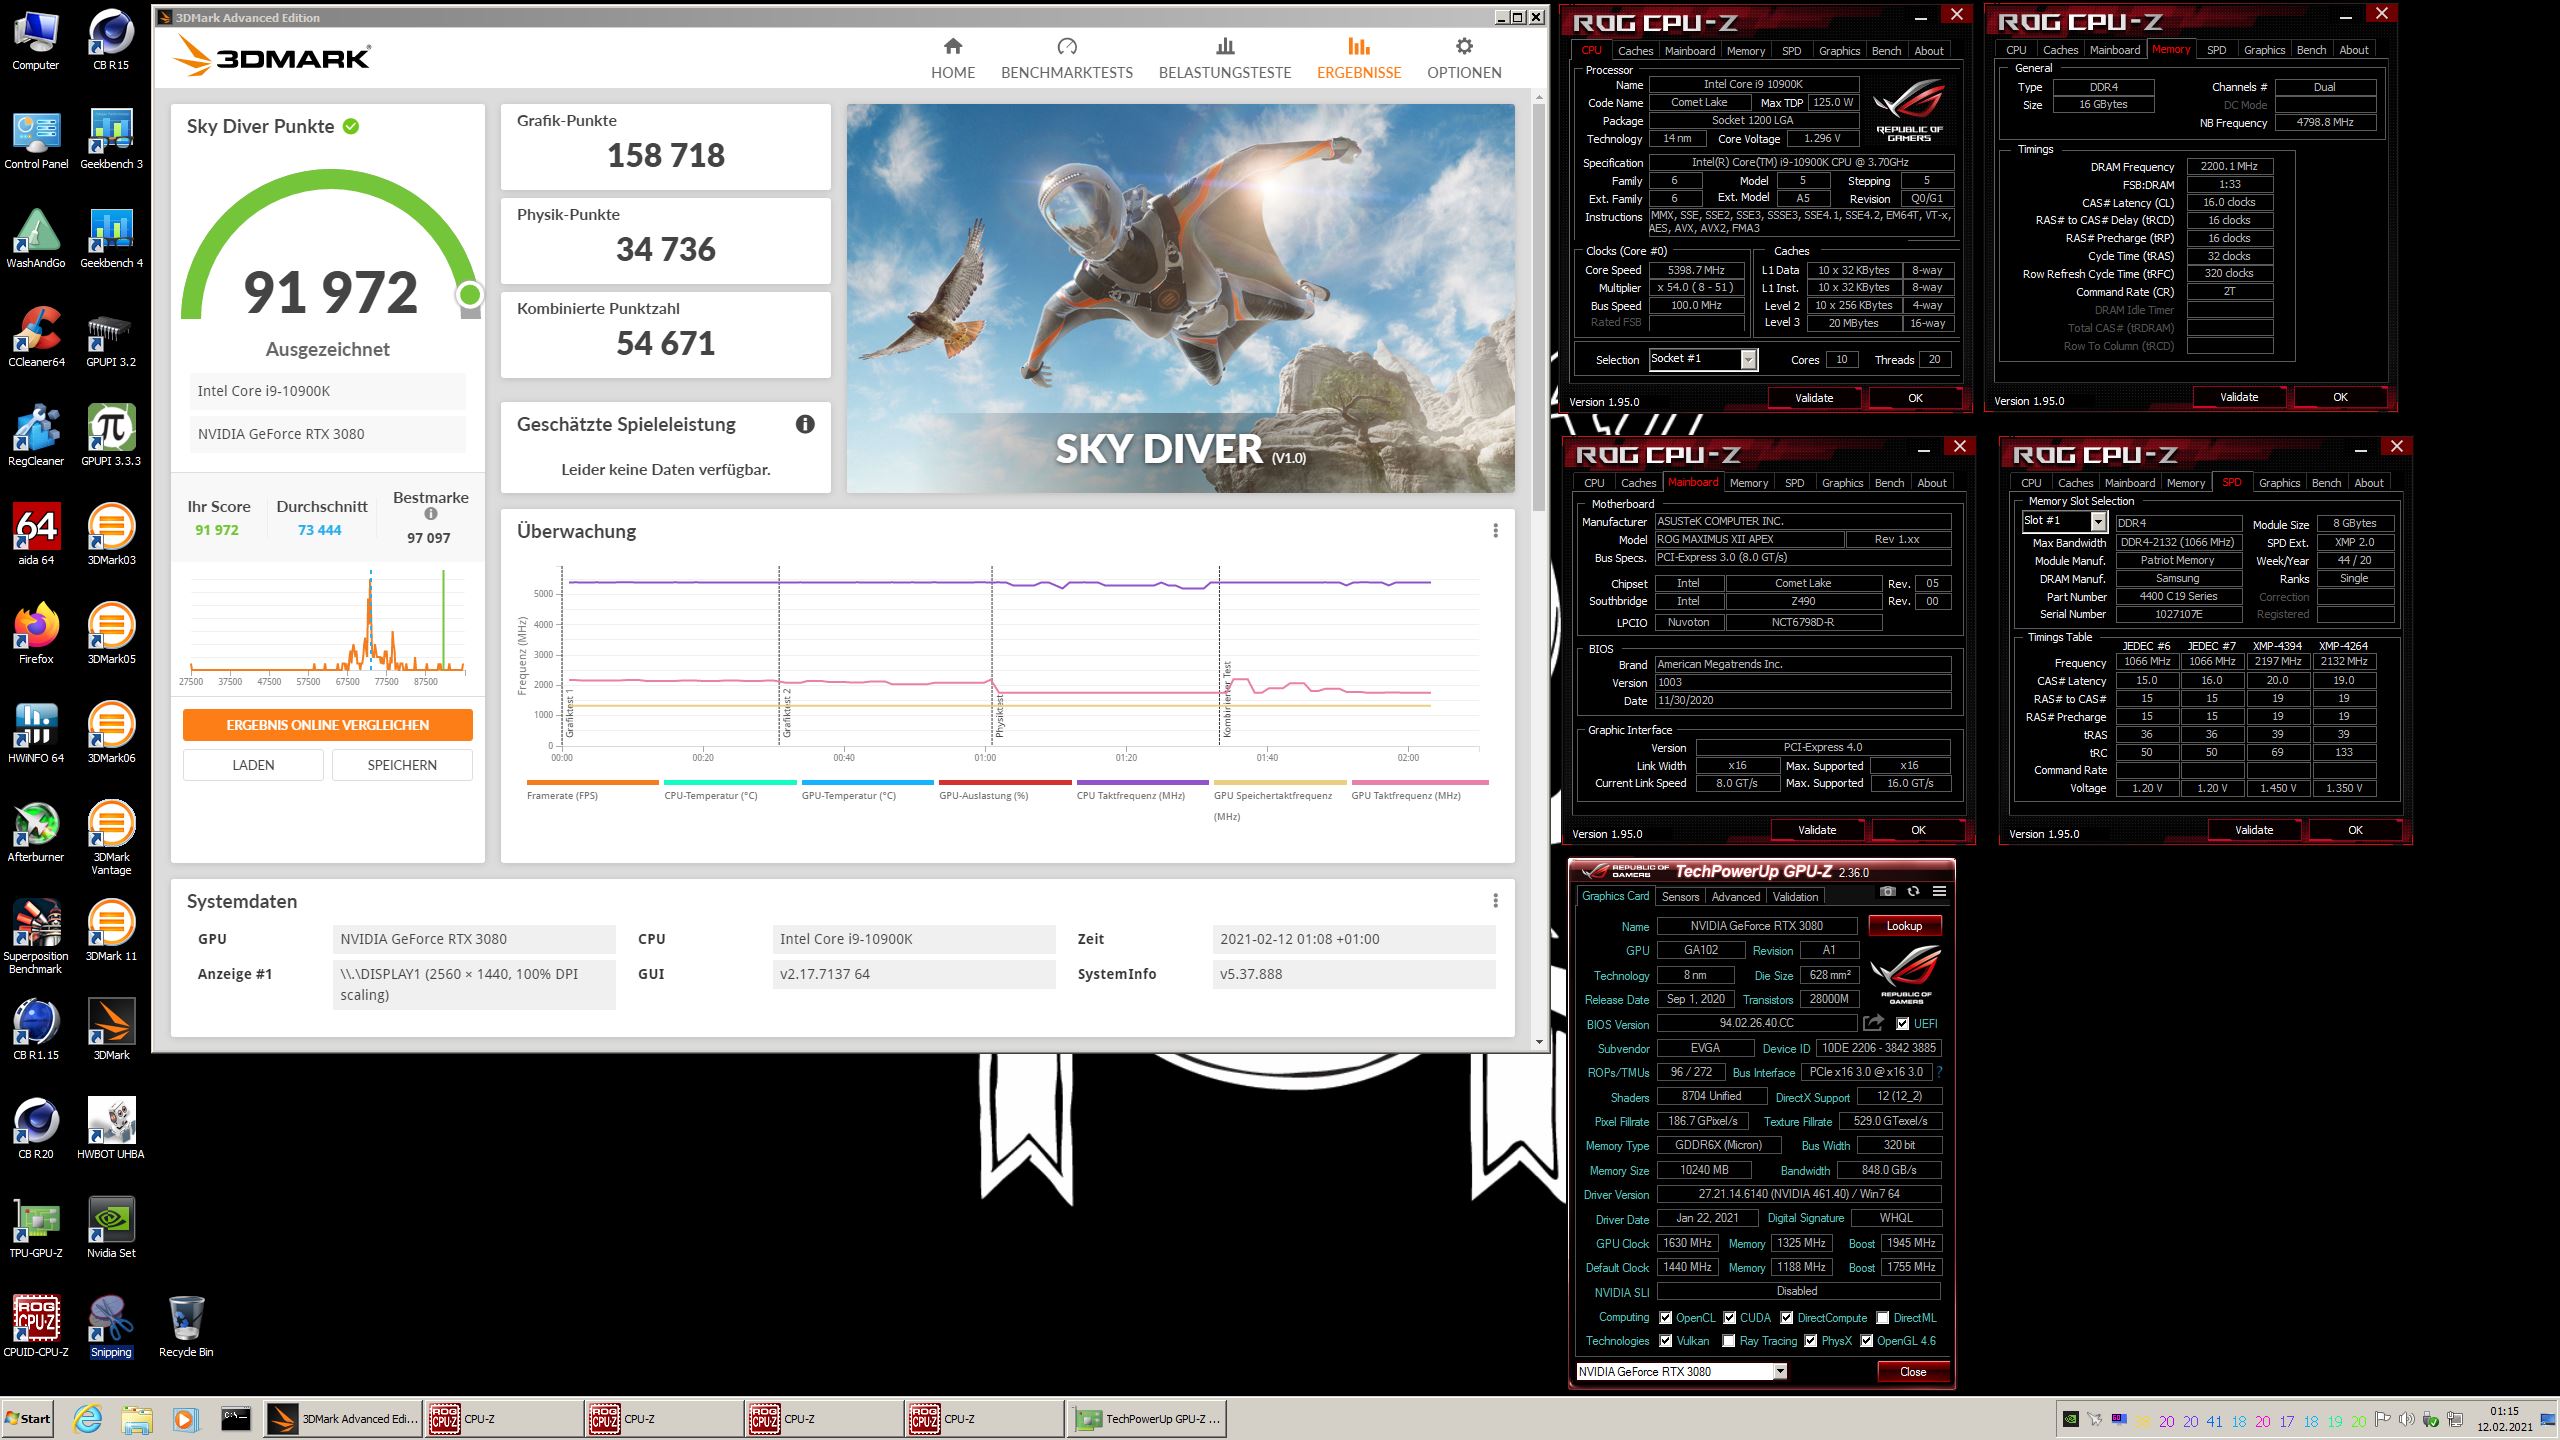Open Windows Explorer folder in taskbar
Screen dimensions: 2560x1440
pos(136,1419)
